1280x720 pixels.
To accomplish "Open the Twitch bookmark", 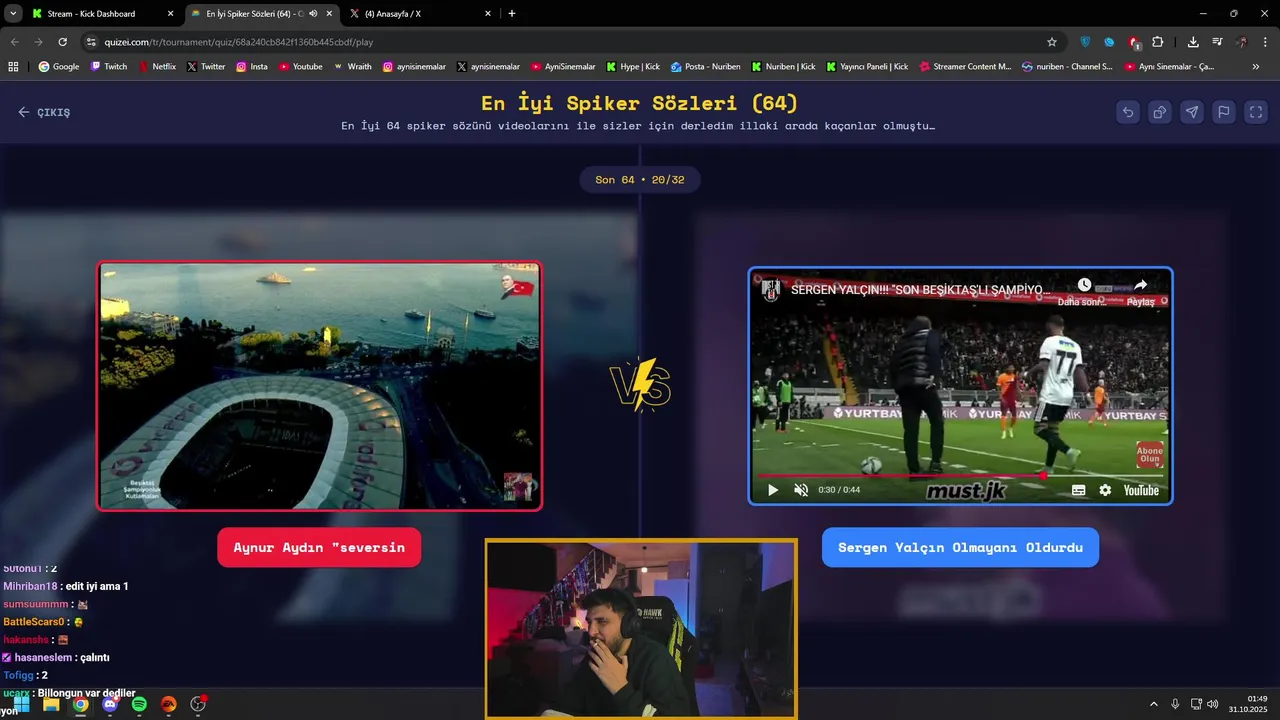I will (109, 67).
